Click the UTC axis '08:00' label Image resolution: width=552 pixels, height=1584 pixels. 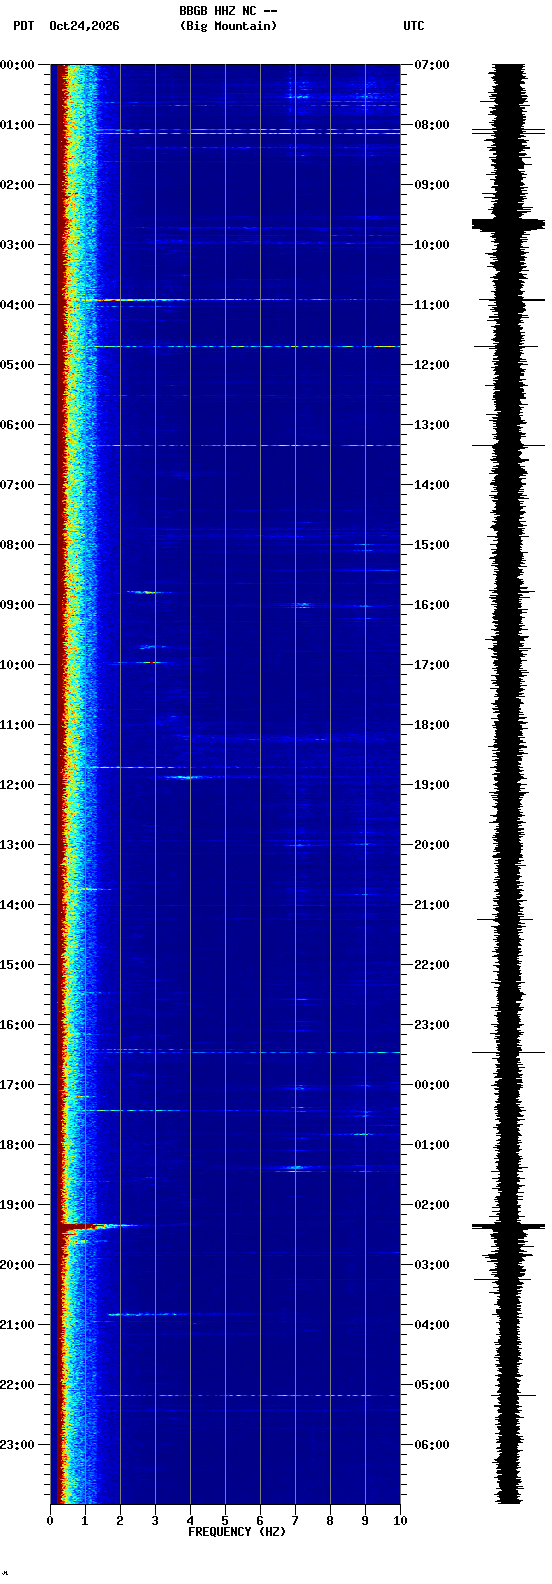point(432,125)
